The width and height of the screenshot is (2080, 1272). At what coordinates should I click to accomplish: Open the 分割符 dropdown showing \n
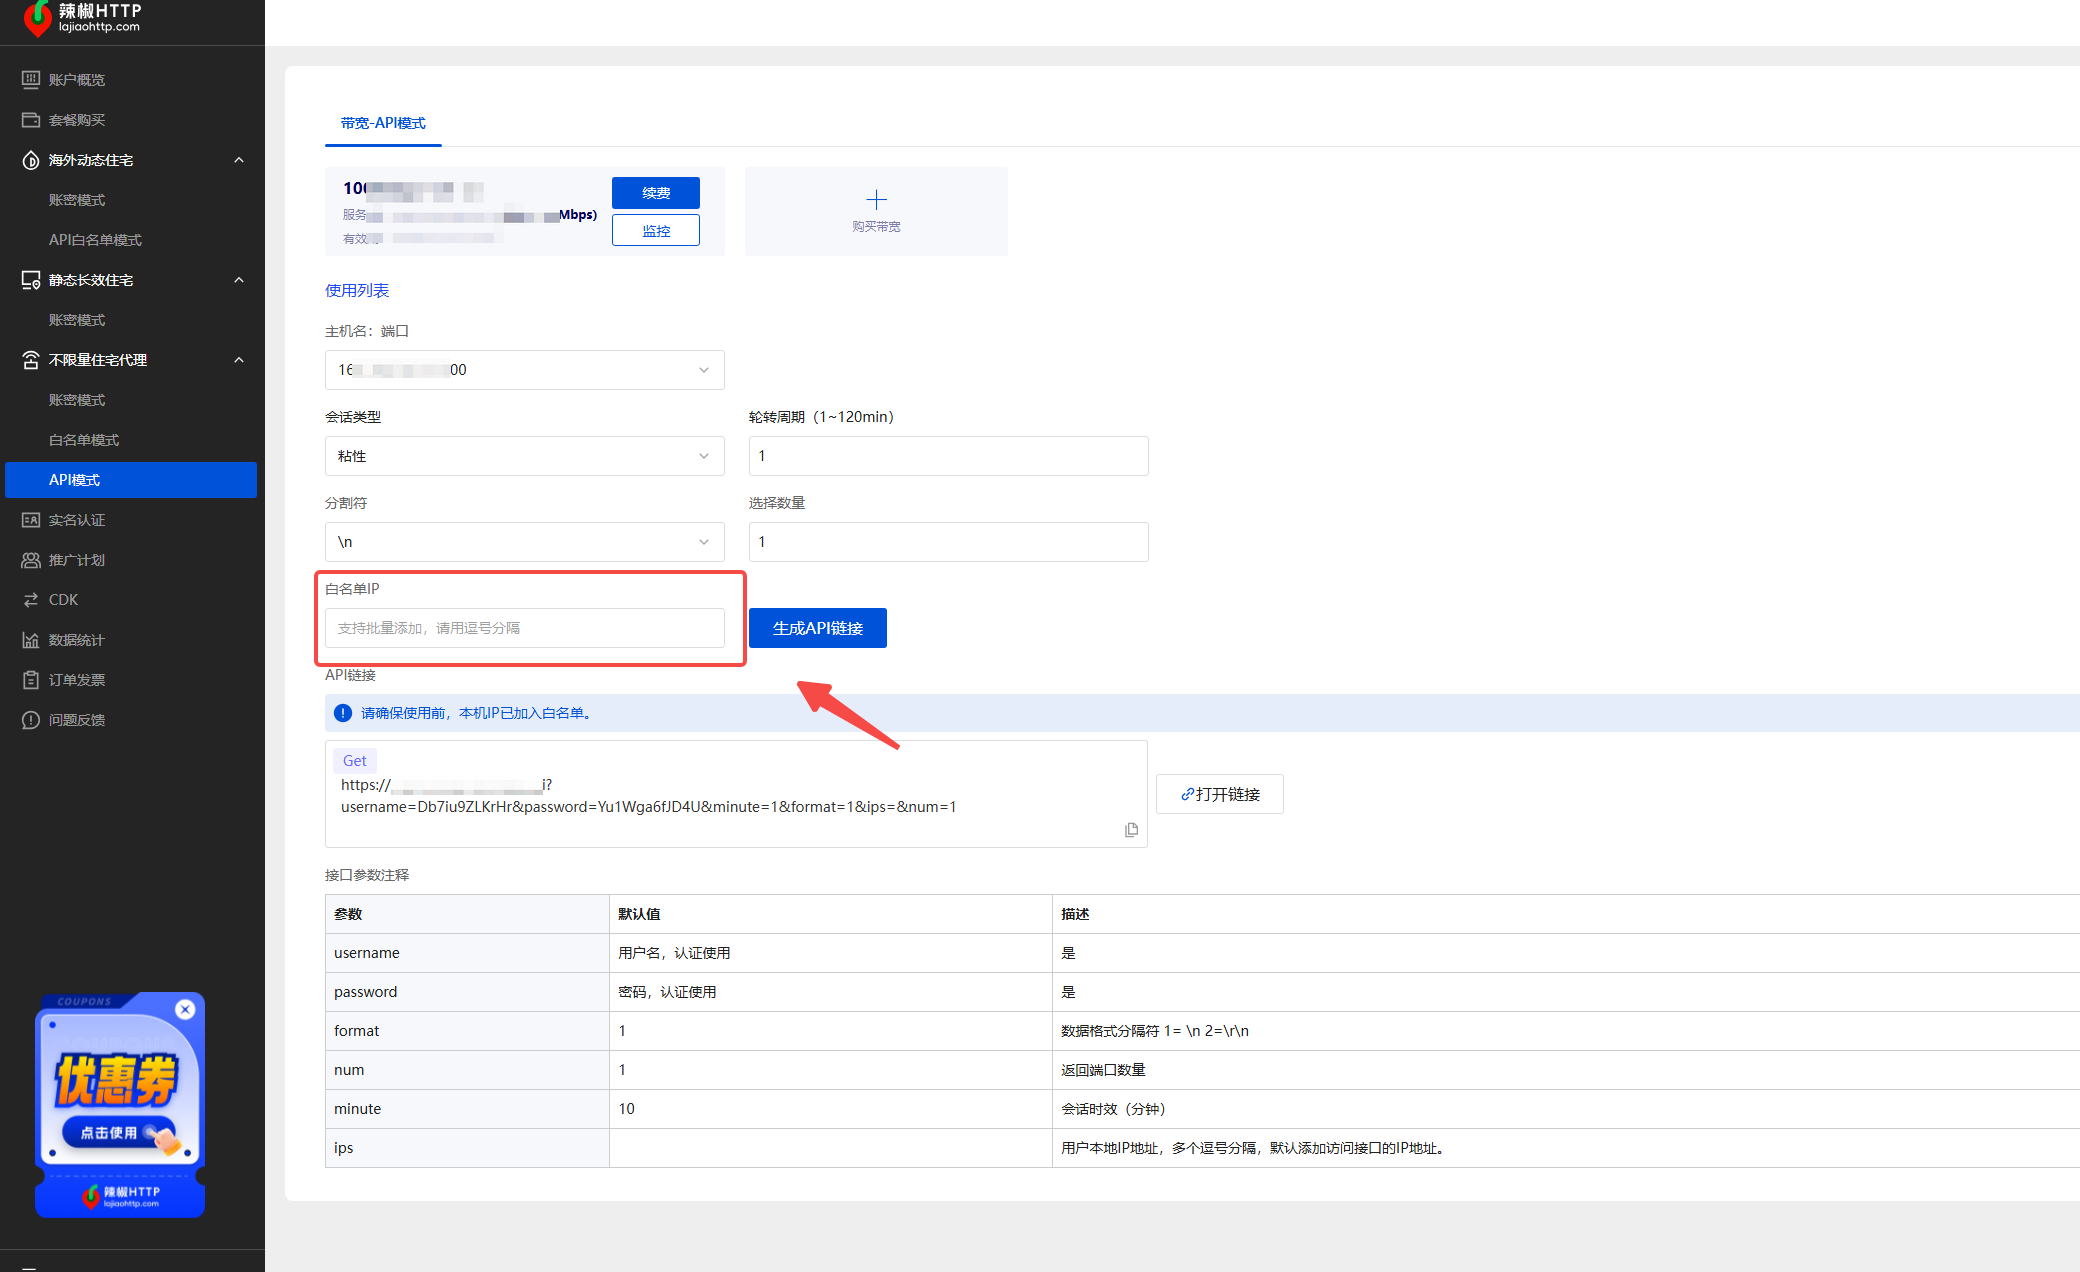(x=524, y=542)
